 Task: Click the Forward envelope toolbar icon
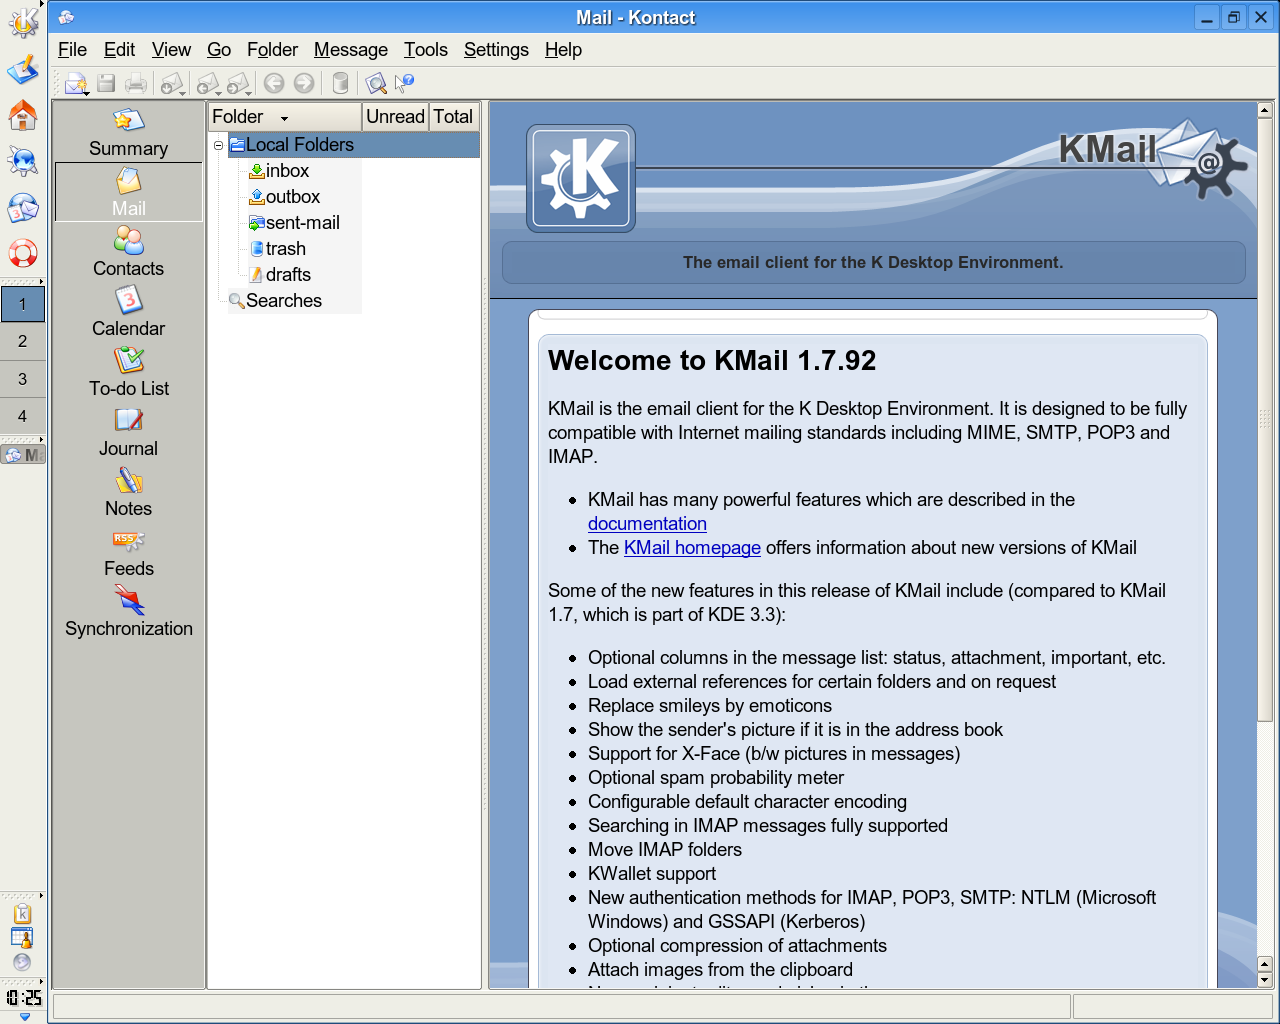(x=238, y=83)
